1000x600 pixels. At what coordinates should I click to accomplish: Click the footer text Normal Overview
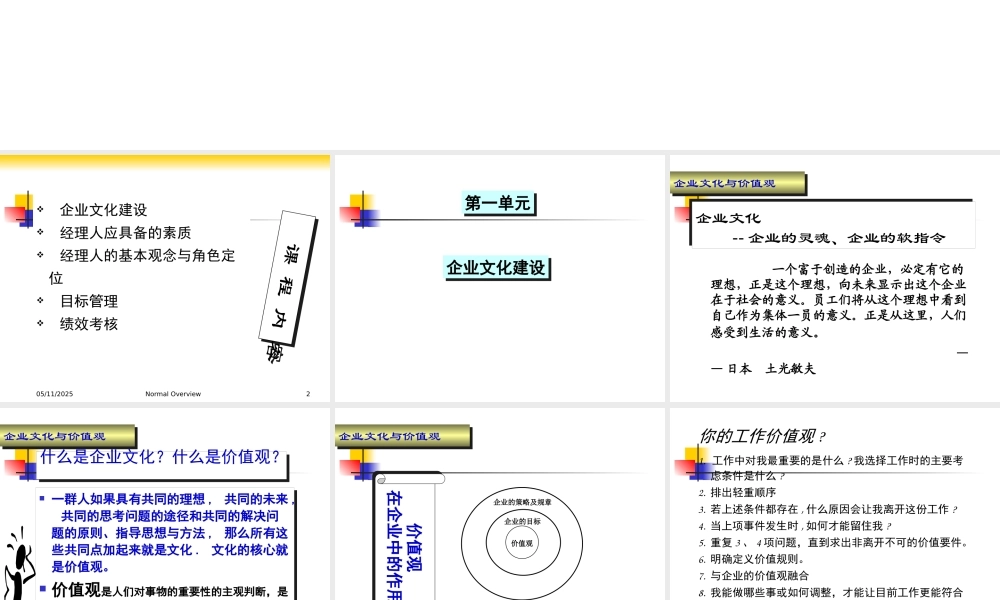point(173,394)
